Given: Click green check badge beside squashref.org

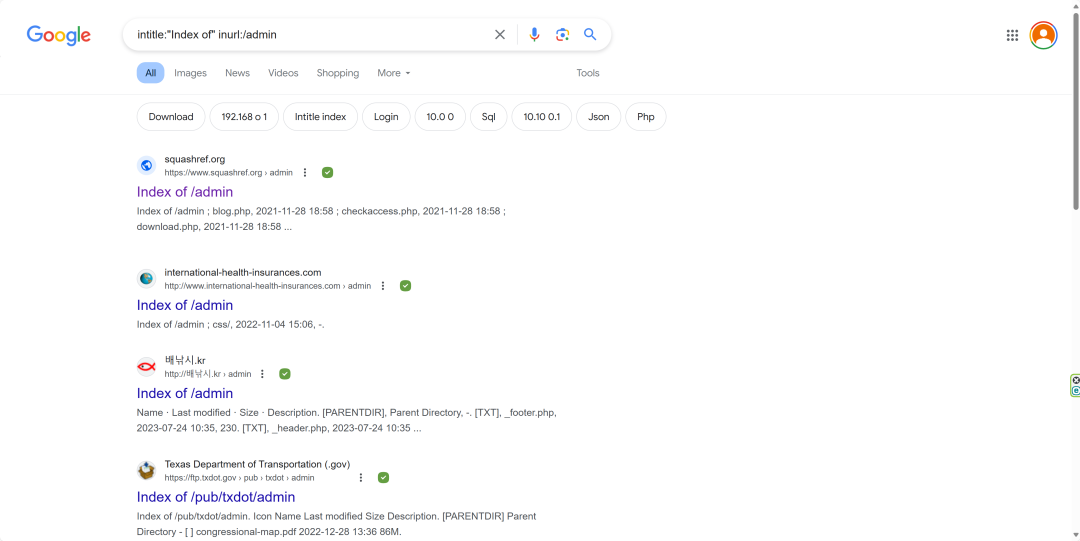Looking at the screenshot, I should pyautogui.click(x=328, y=172).
